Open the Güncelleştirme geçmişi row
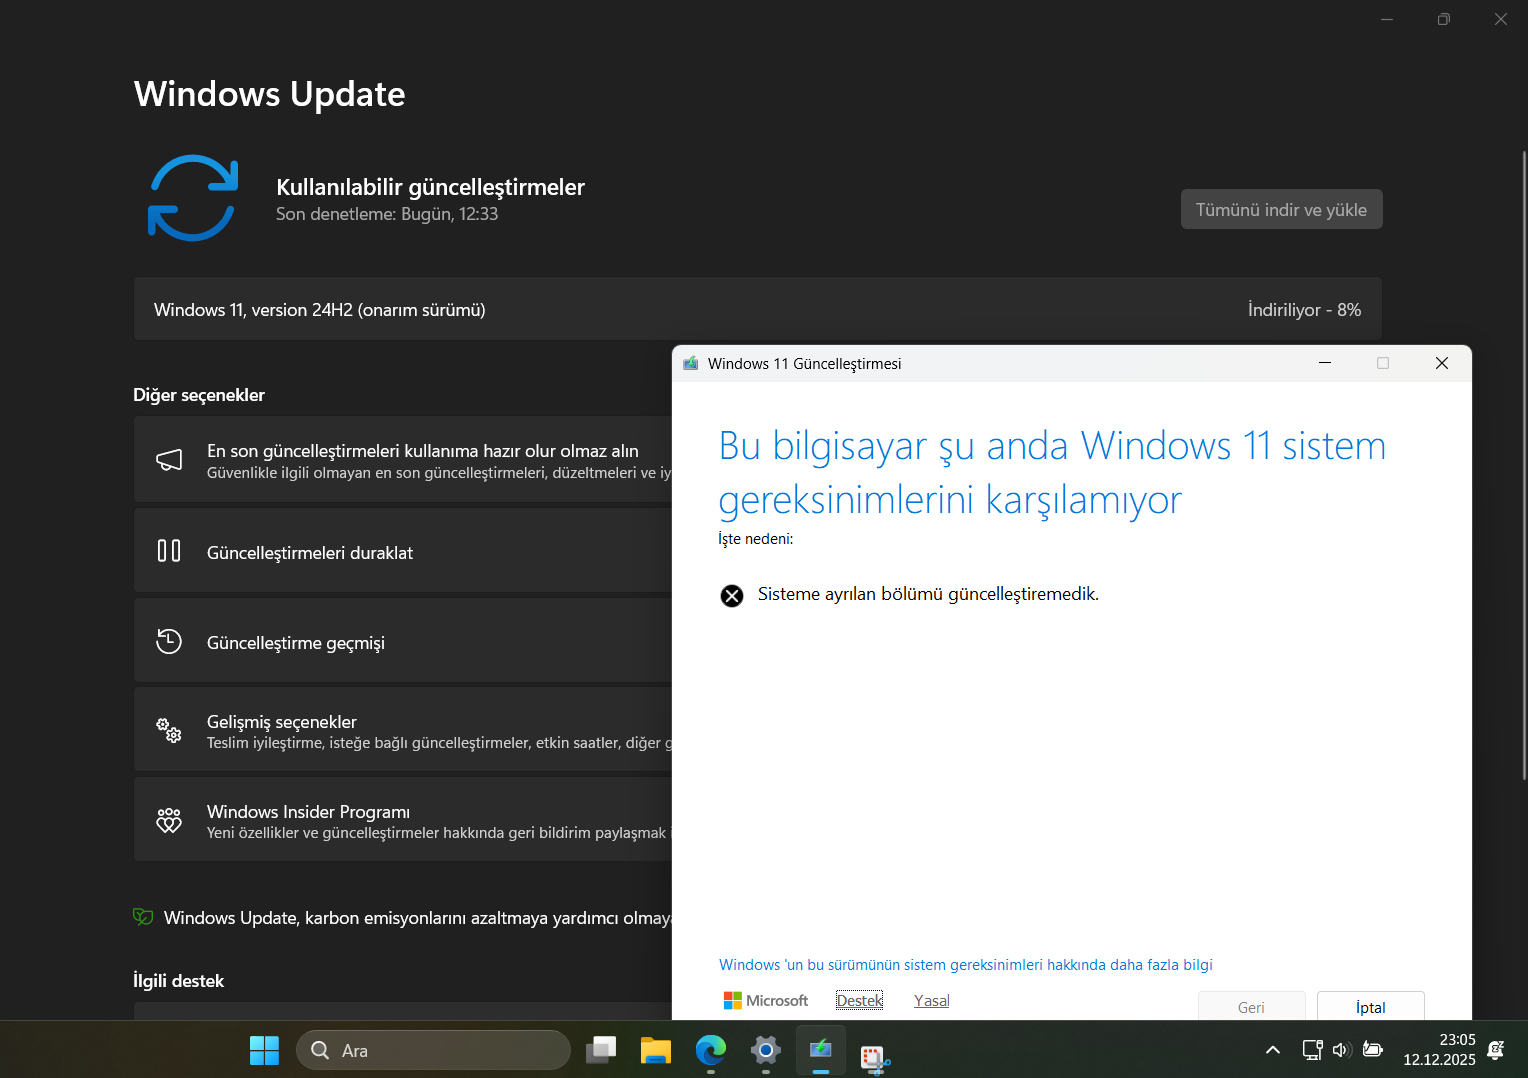 pos(403,641)
